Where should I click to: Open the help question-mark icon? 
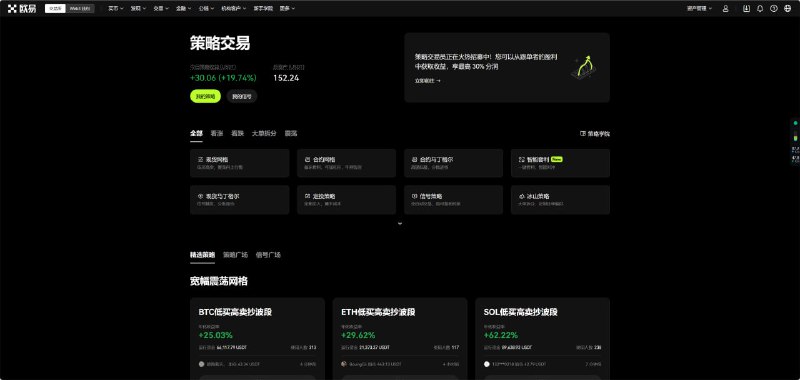pos(774,9)
